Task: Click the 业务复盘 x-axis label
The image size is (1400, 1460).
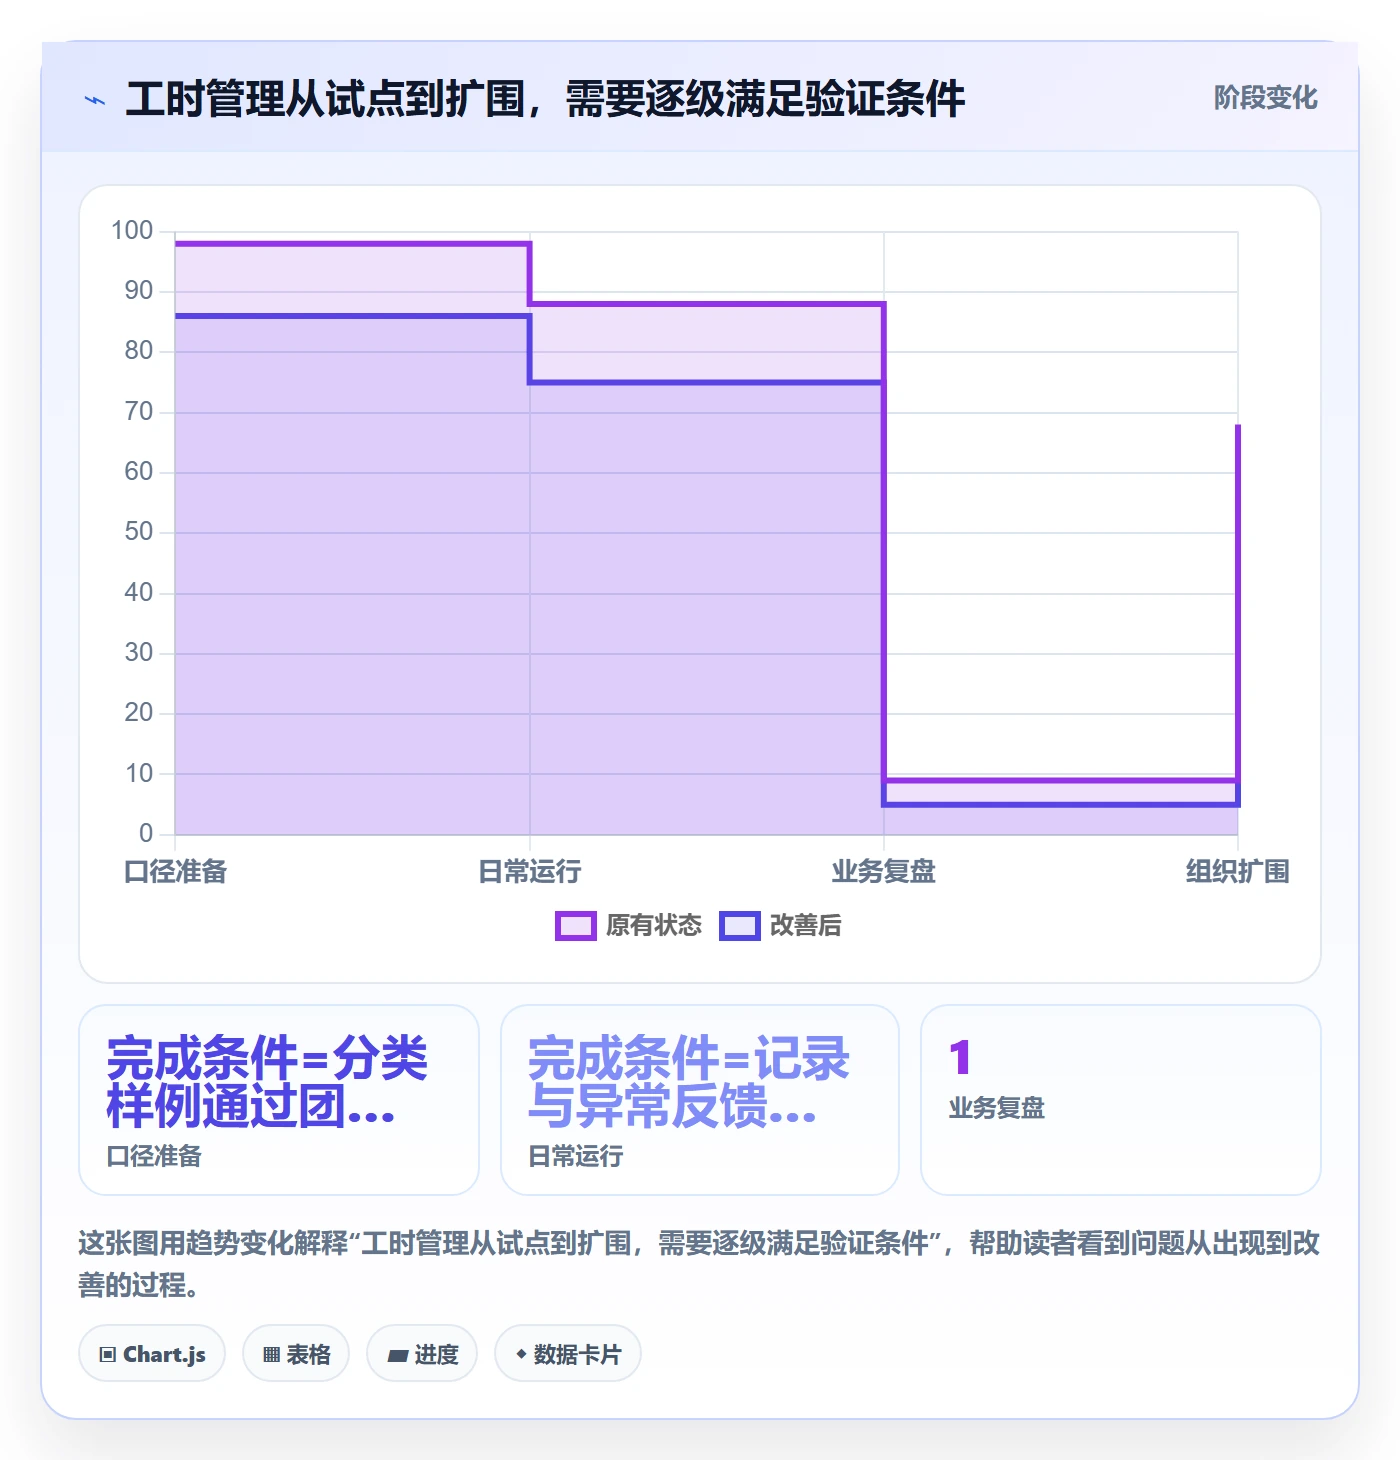Action: [884, 872]
